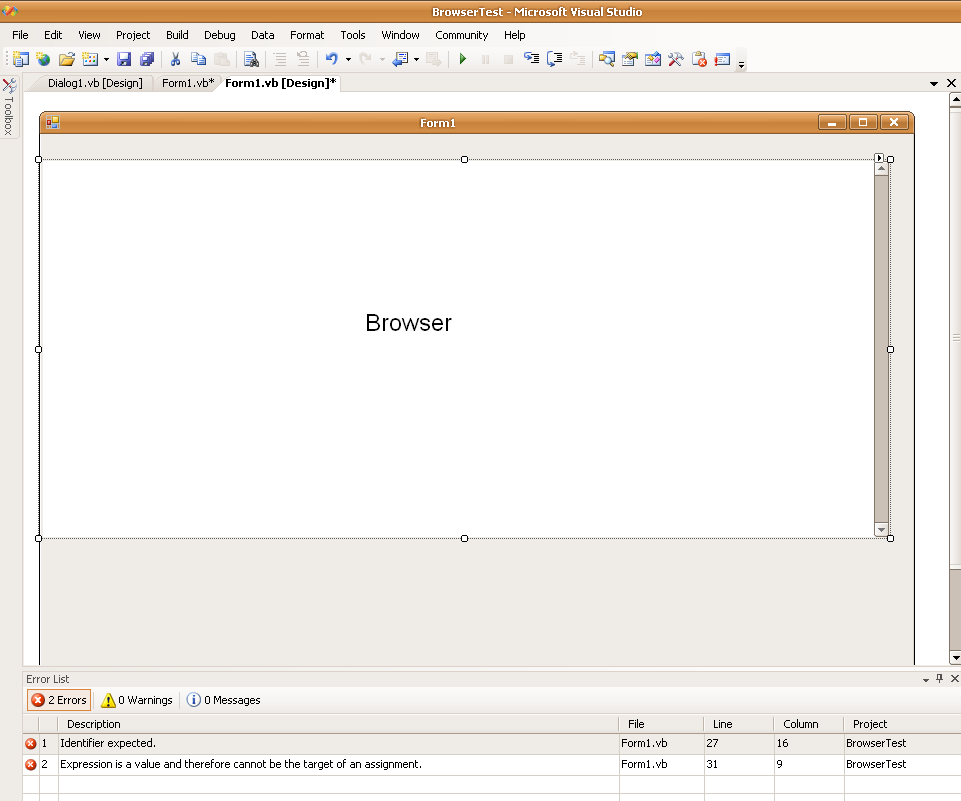
Task: Save the current file with floppy icon
Action: 124,59
